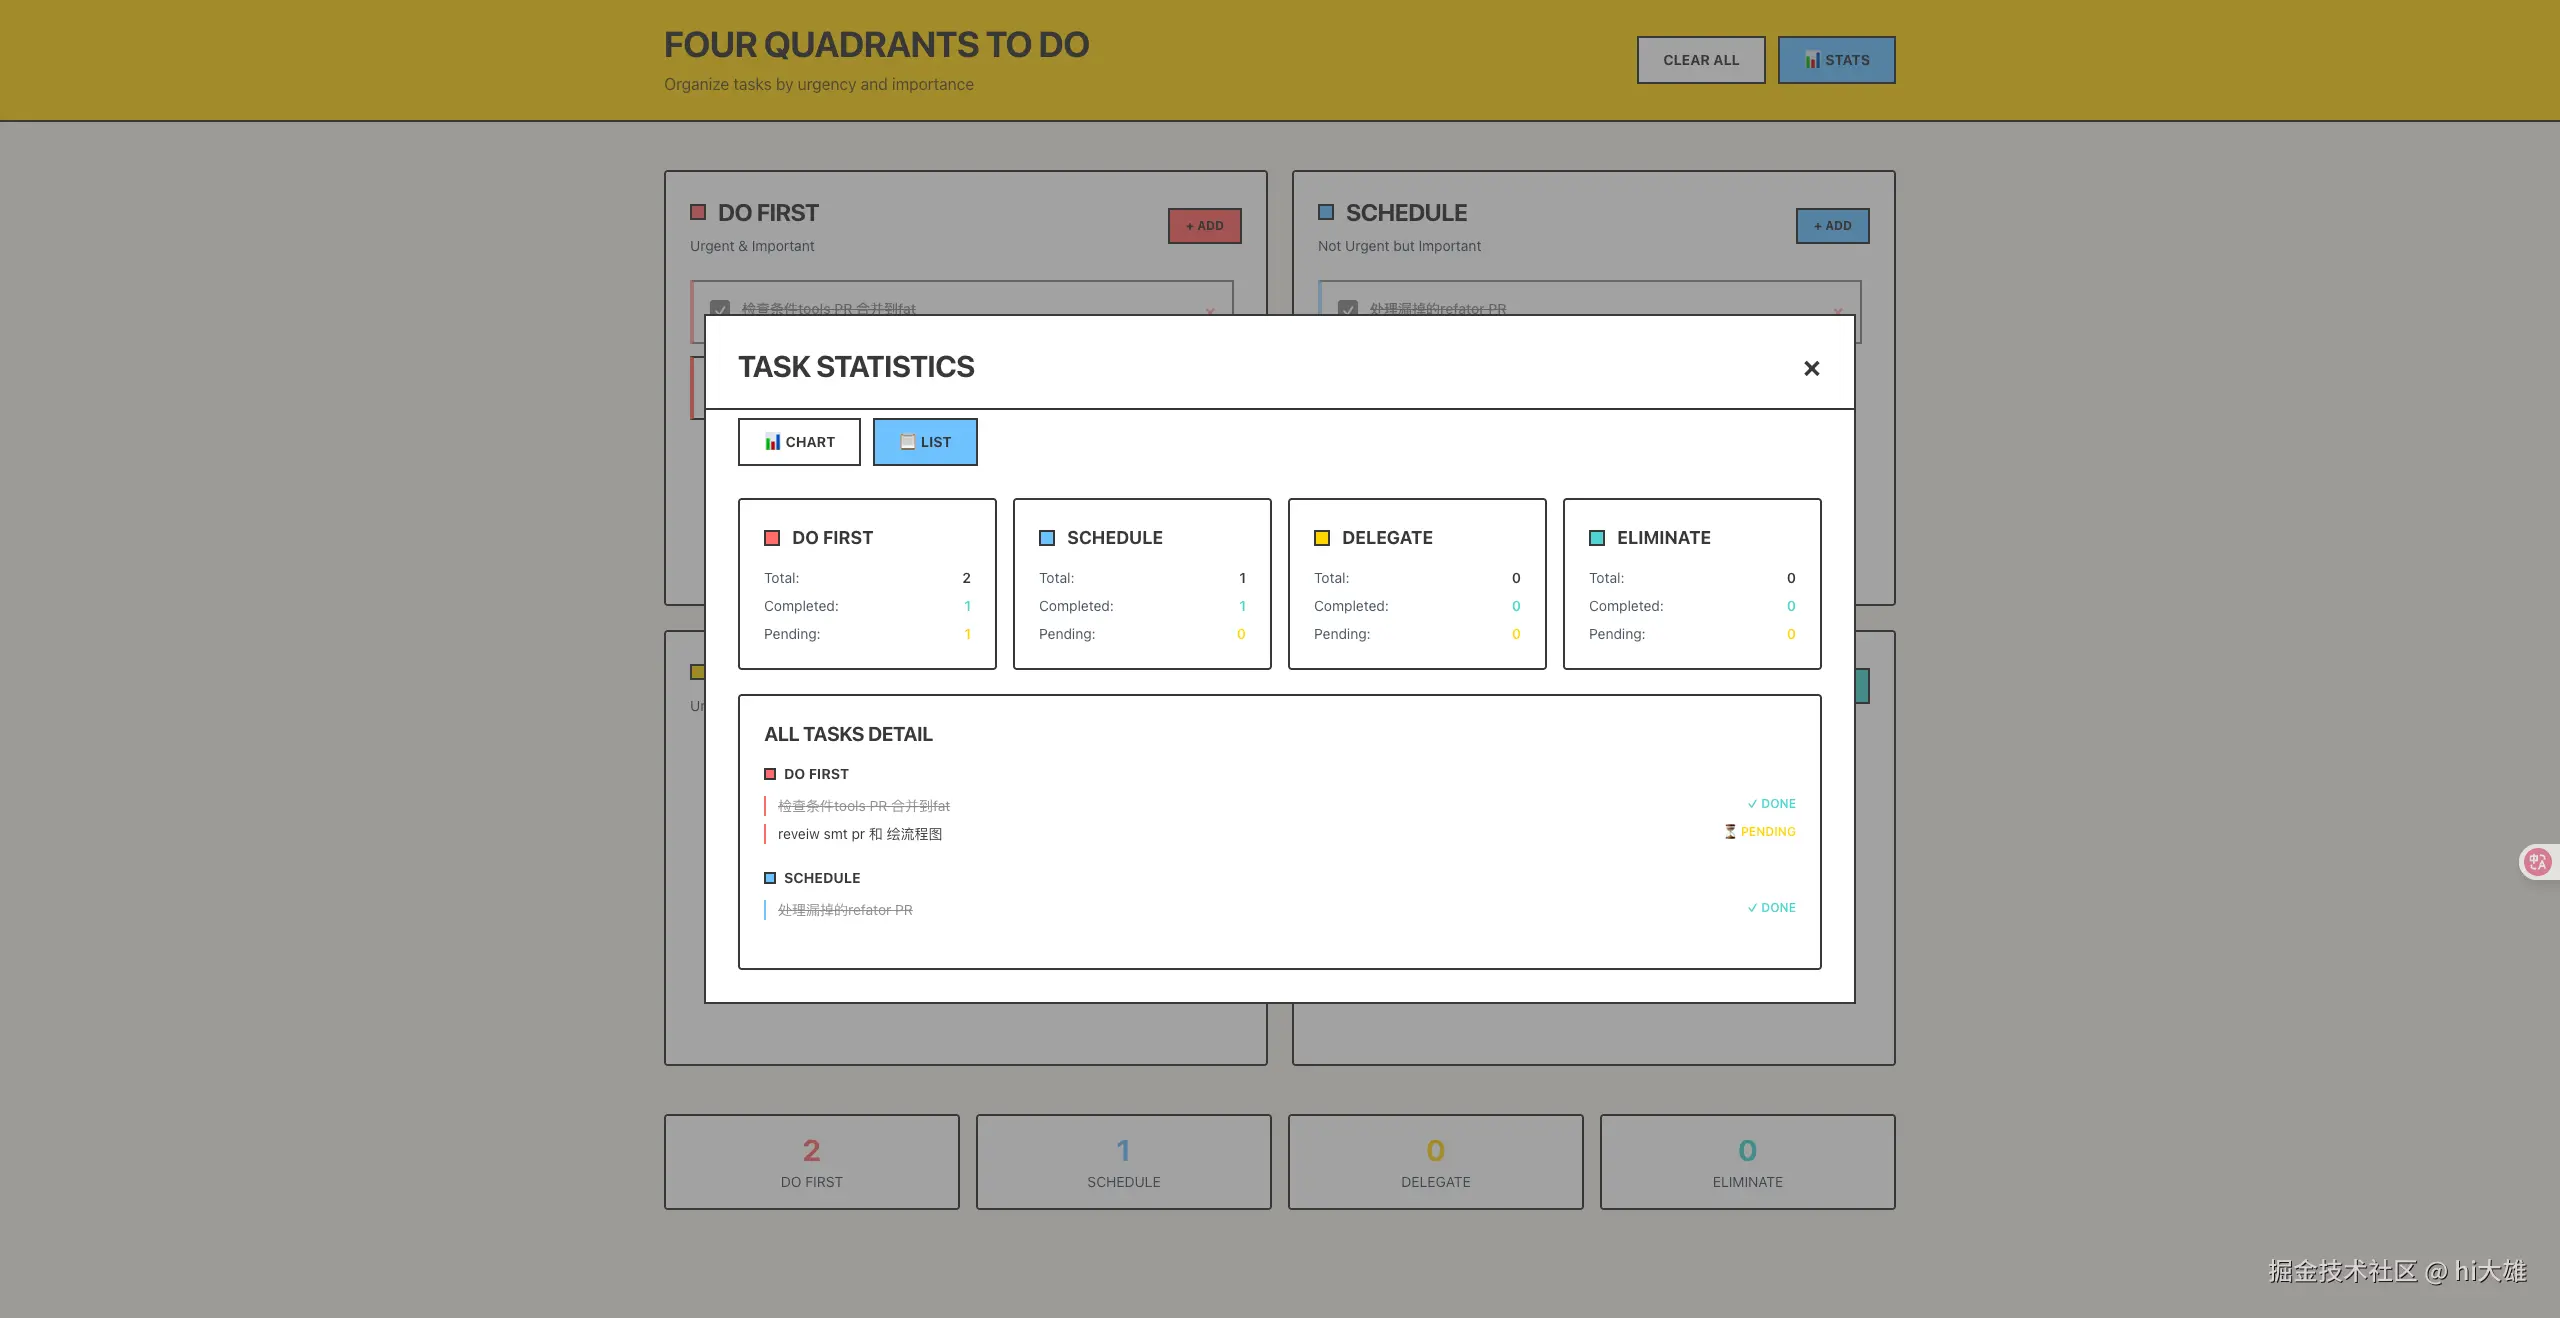The width and height of the screenshot is (2560, 1318).
Task: Click the Do First section icon in details
Action: coord(770,774)
